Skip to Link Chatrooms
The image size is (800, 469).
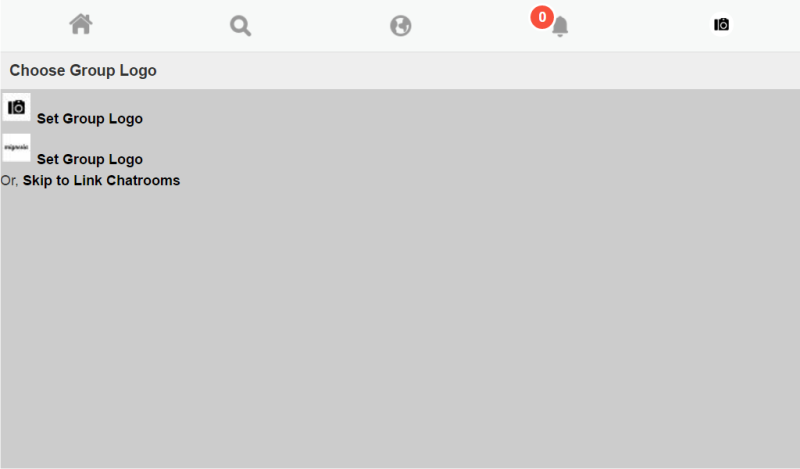click(102, 181)
